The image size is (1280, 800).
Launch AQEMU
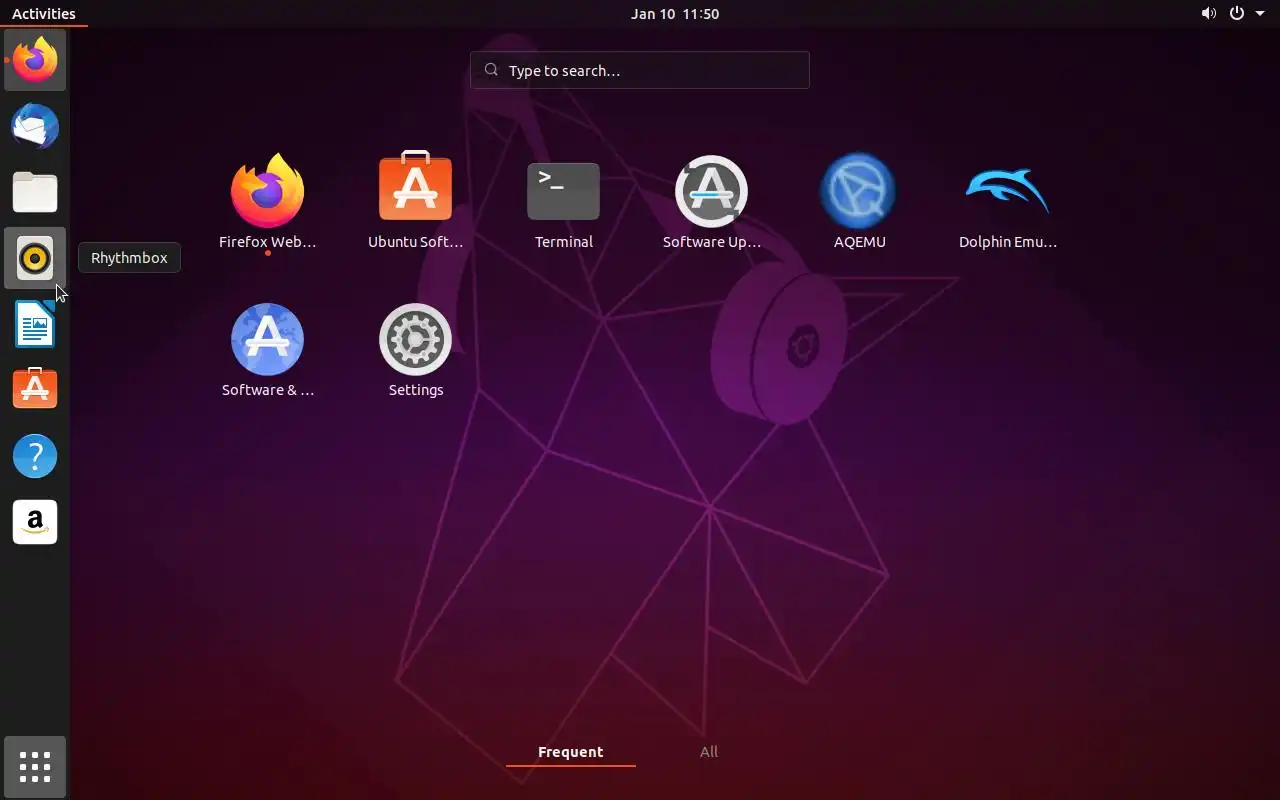click(x=859, y=203)
